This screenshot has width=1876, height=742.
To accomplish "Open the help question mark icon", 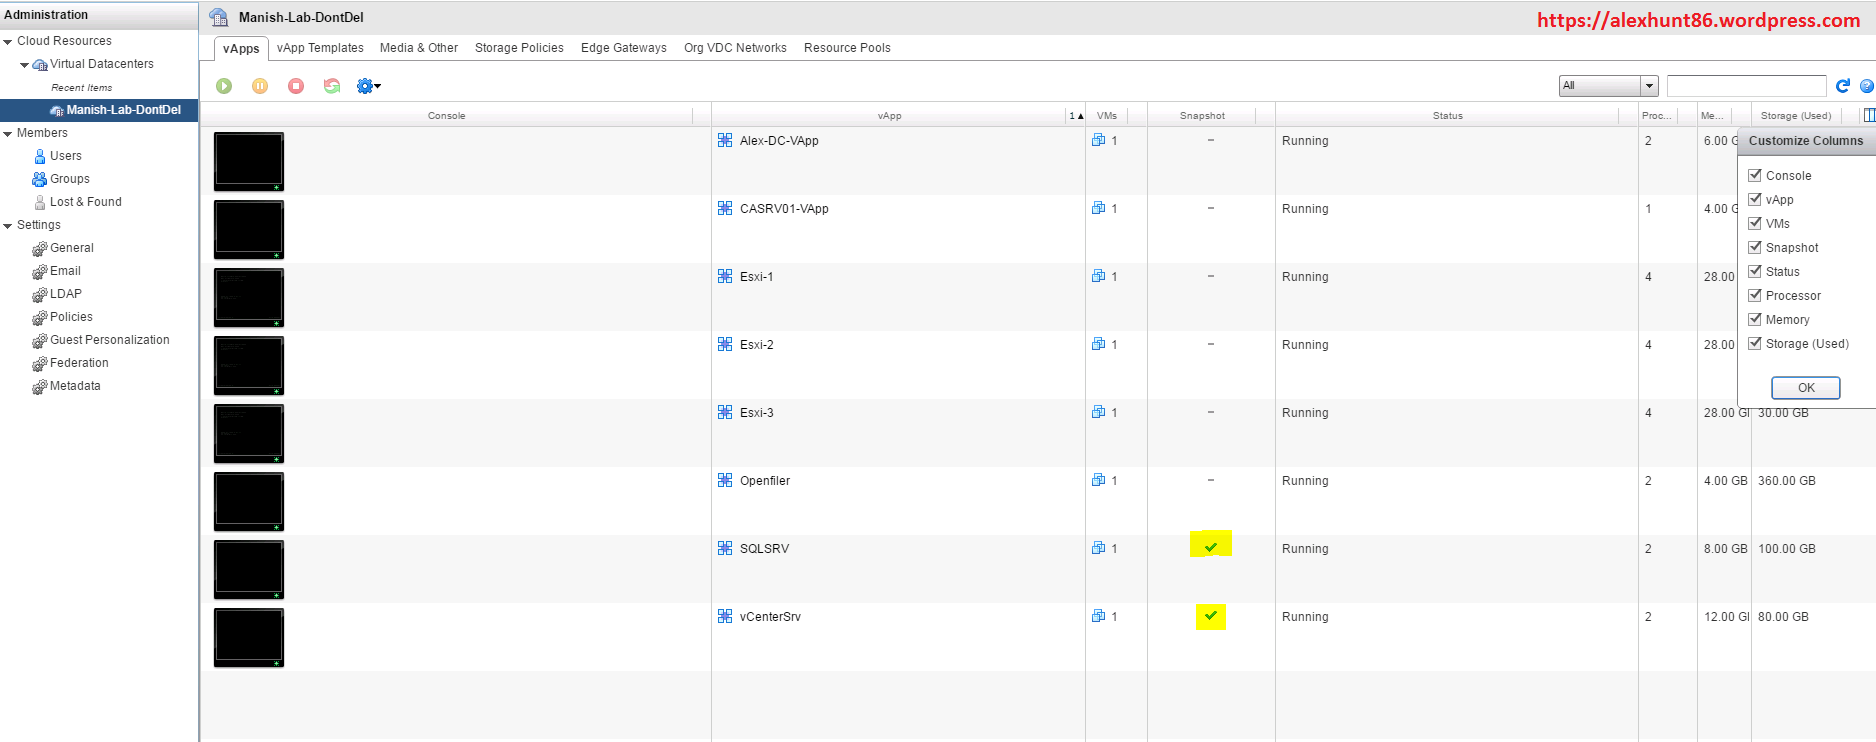I will [1866, 86].
